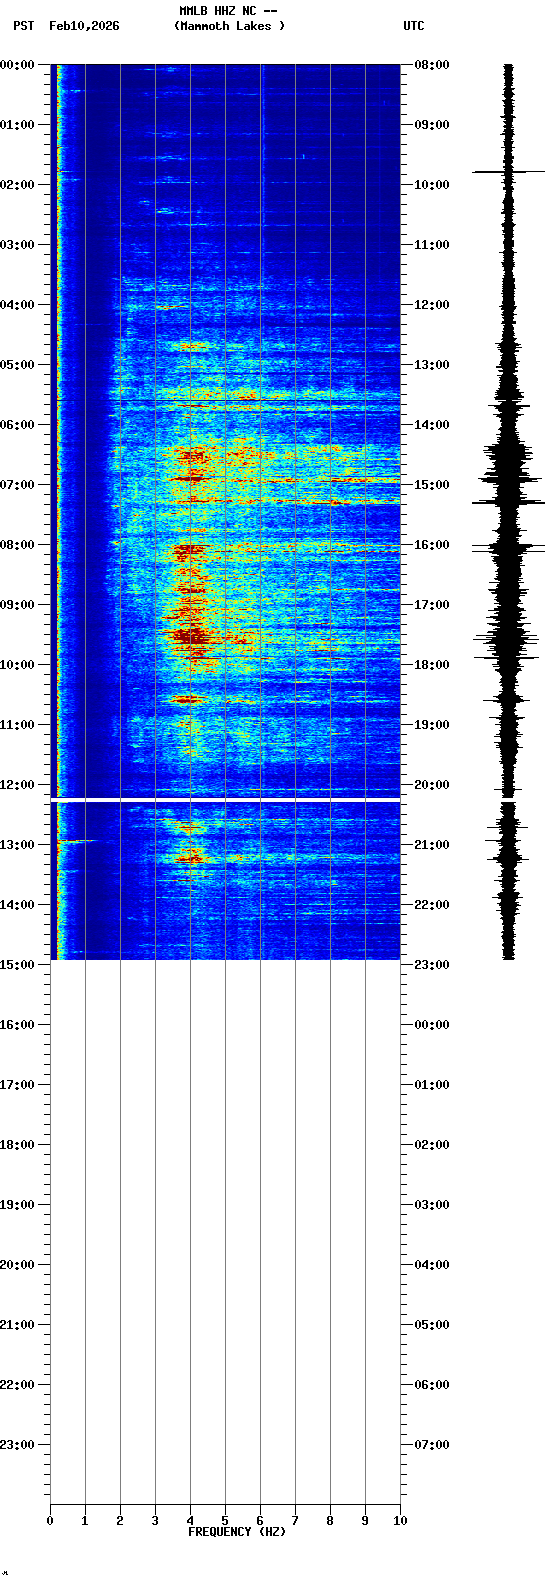Click the UTC 07:00 time label
The image size is (552, 1584).
point(432,1445)
